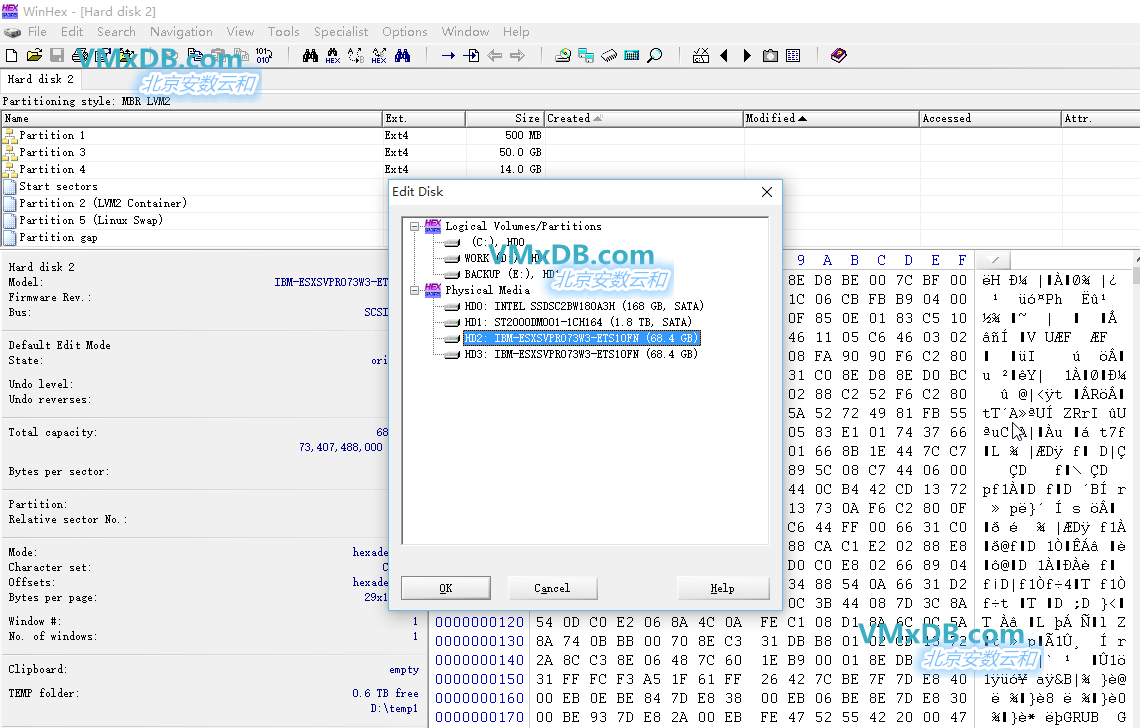Screen dimensions: 1140x728
Task: Collapse the Physical Media tree node
Action: pyautogui.click(x=414, y=290)
